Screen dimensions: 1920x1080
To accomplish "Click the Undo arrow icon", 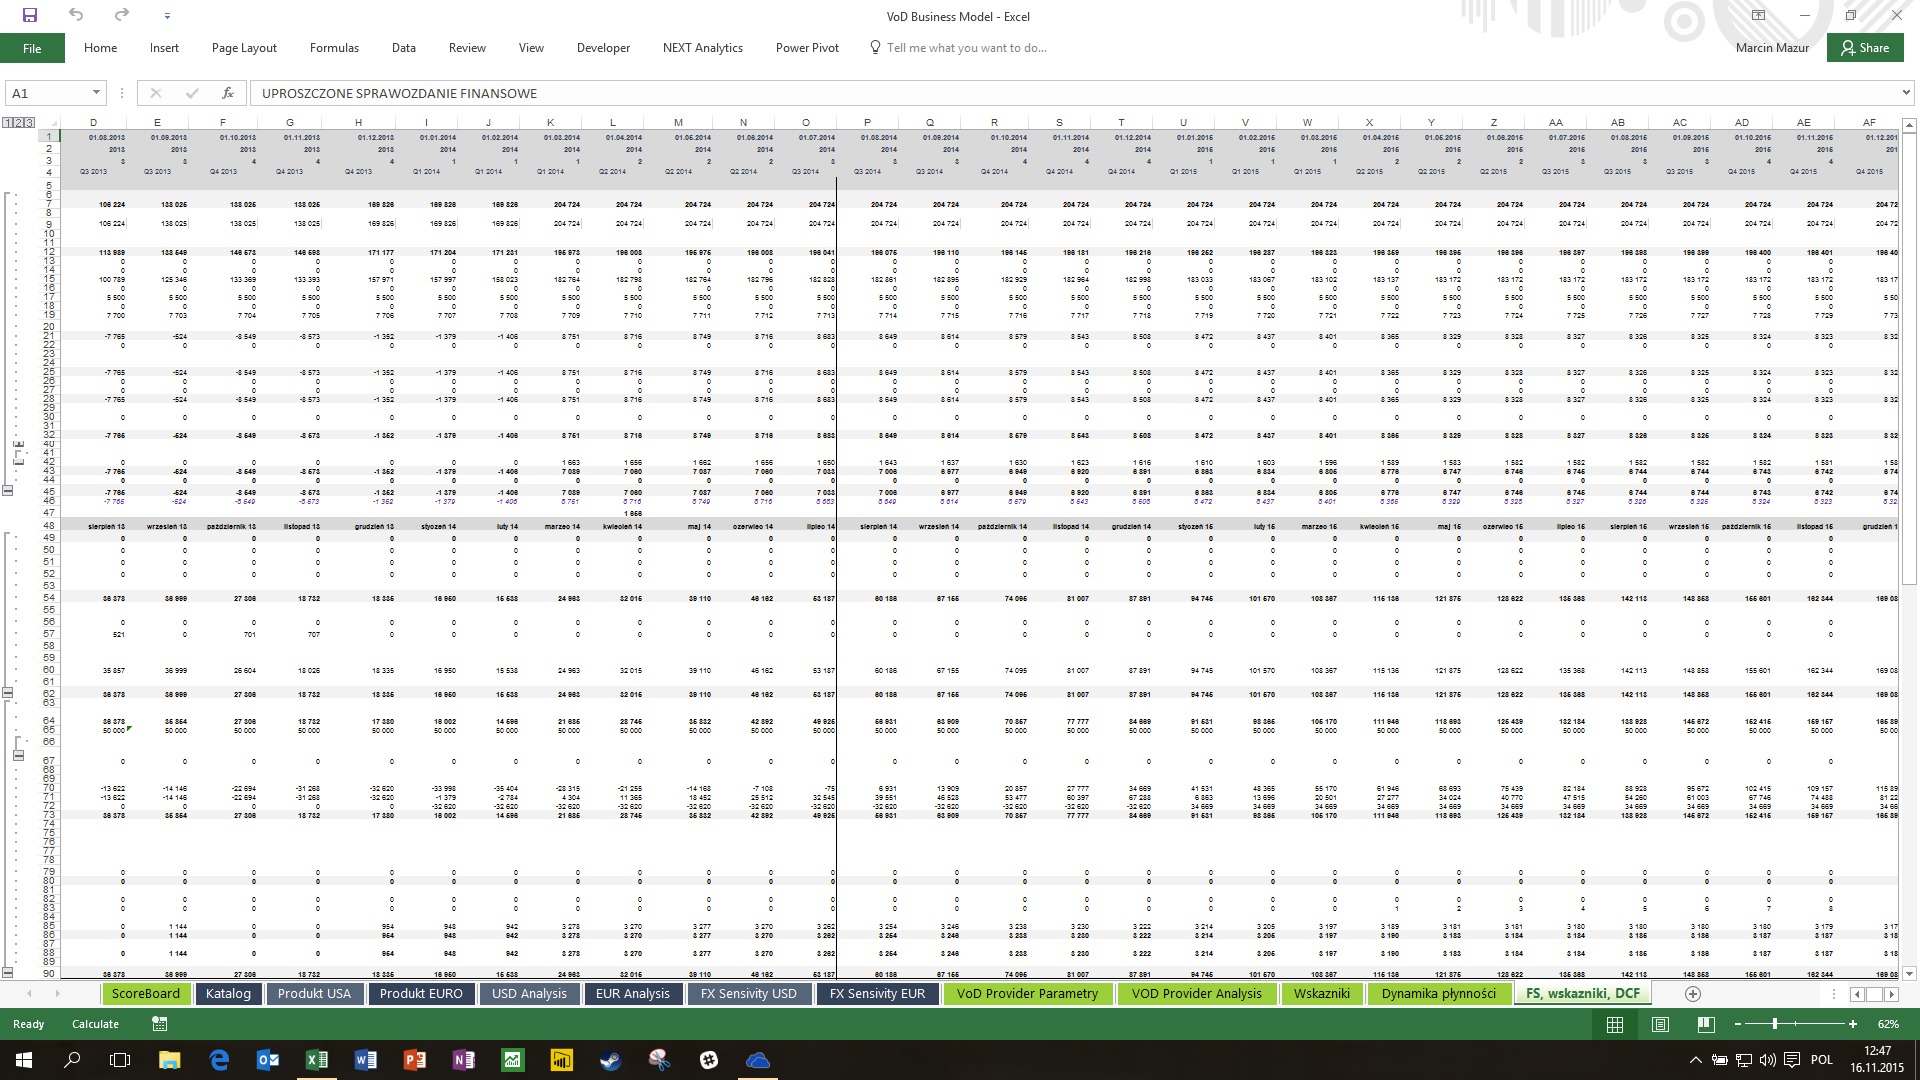I will tap(76, 15).
